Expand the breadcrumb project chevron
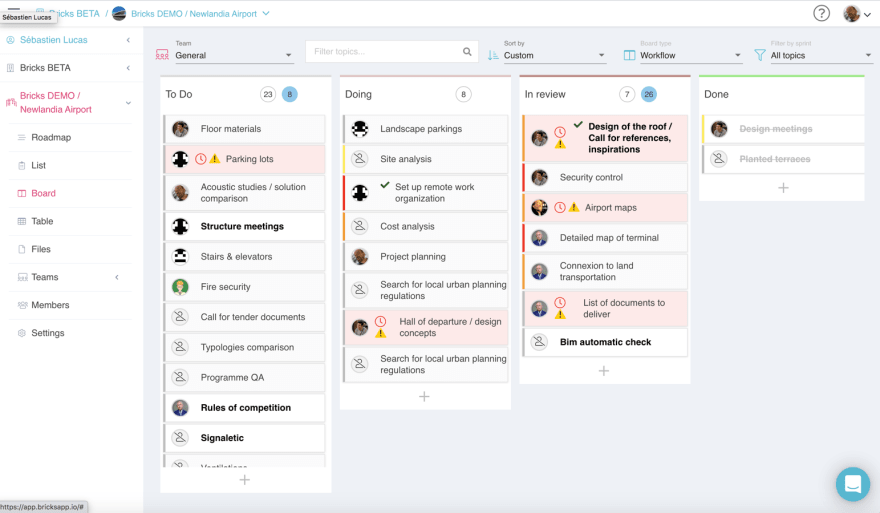 point(266,13)
